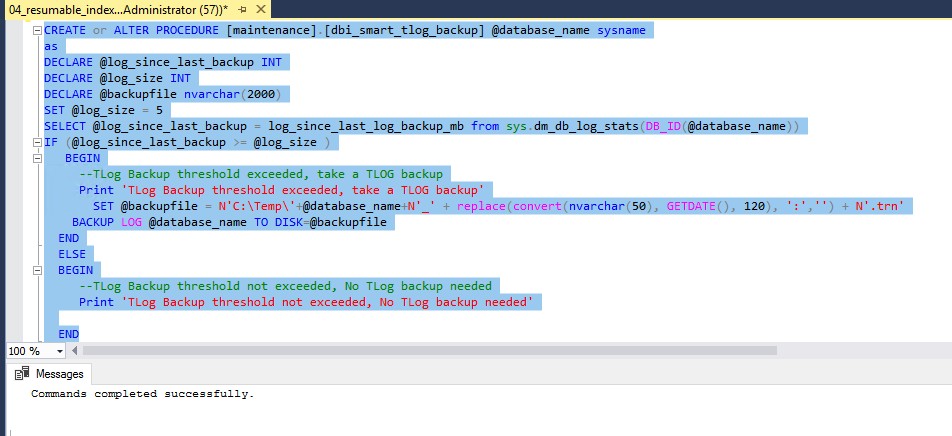The width and height of the screenshot is (952, 436).
Task: Click red Print 'No TLog backup needed' string
Action: pyautogui.click(x=327, y=302)
